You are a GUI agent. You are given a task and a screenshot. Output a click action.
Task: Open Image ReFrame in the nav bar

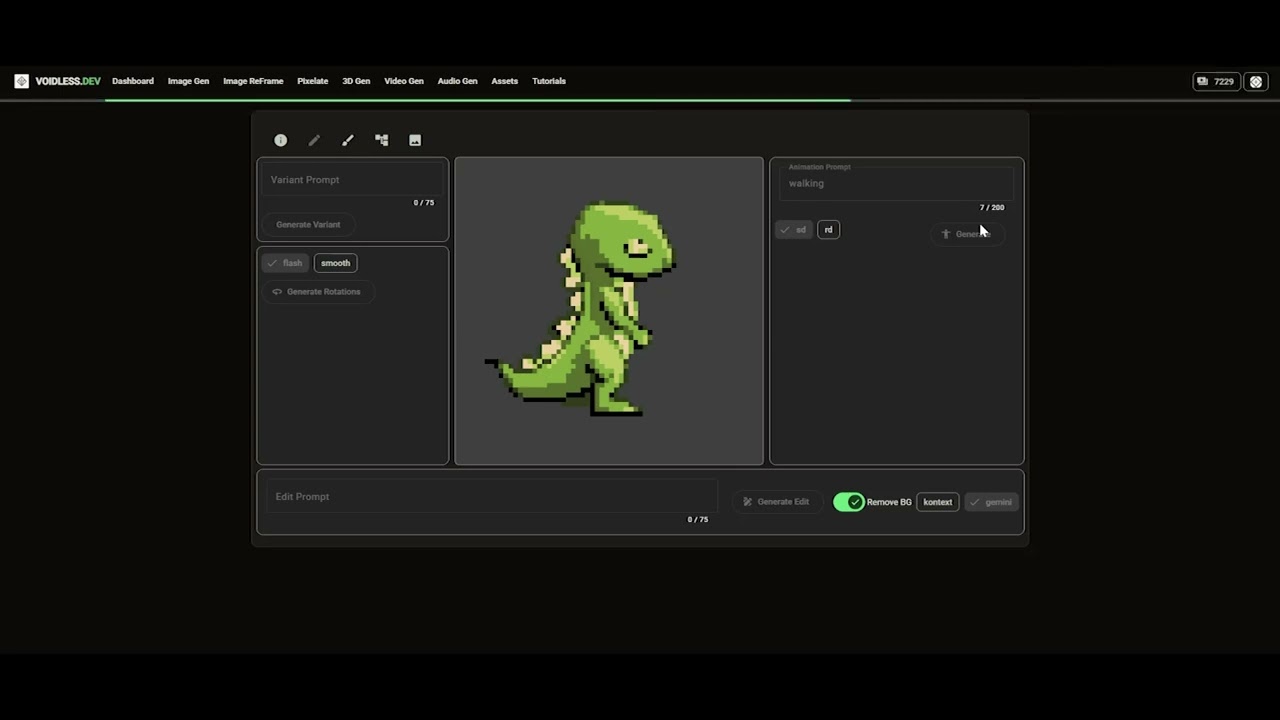tap(253, 81)
